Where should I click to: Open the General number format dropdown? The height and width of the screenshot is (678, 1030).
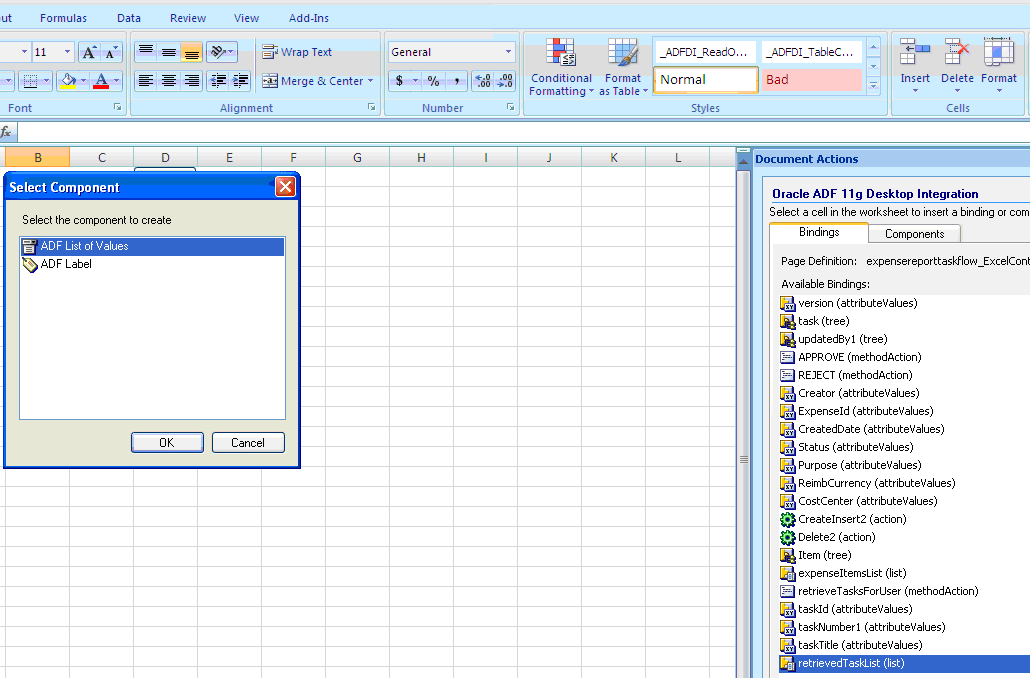coord(451,52)
